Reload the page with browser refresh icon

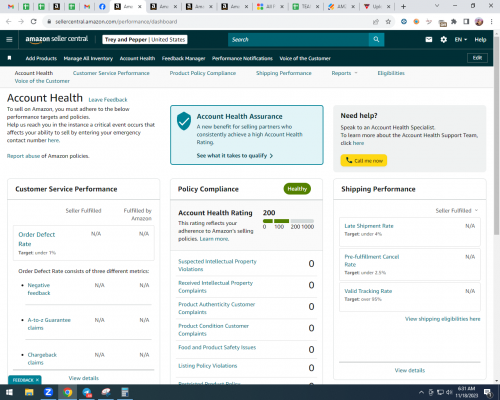(x=33, y=22)
